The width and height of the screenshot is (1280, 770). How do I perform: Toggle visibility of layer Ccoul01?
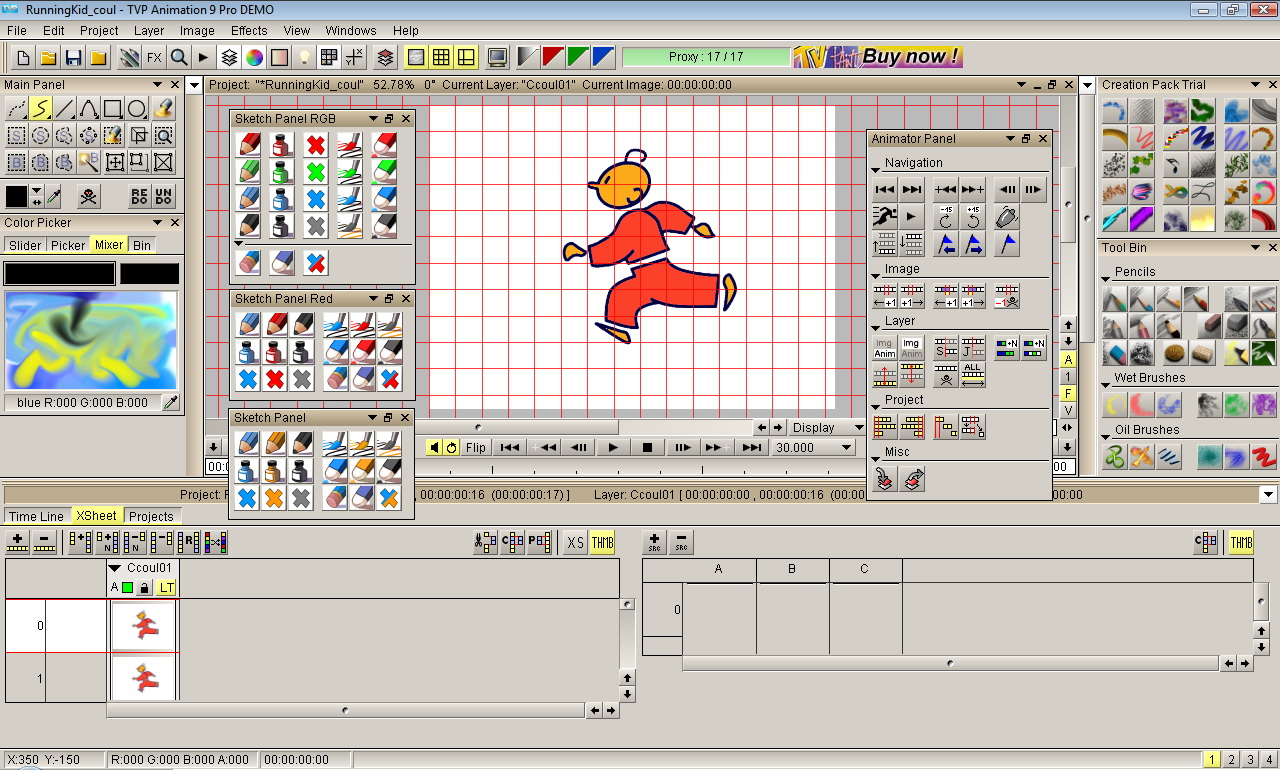point(128,587)
